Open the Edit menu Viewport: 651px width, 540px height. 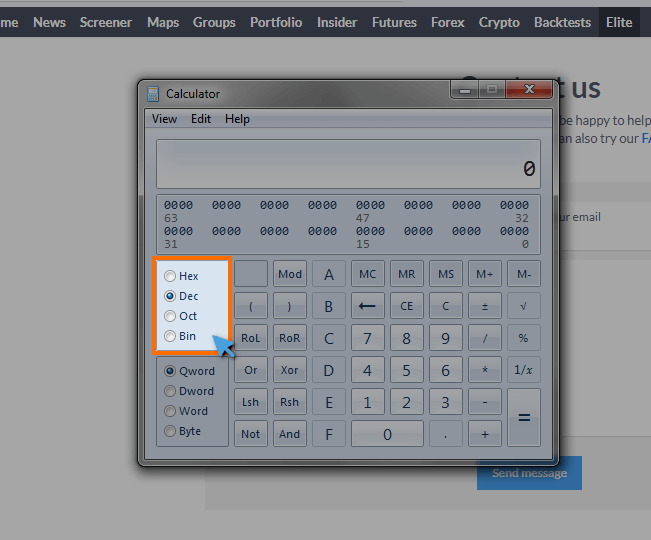pyautogui.click(x=201, y=119)
